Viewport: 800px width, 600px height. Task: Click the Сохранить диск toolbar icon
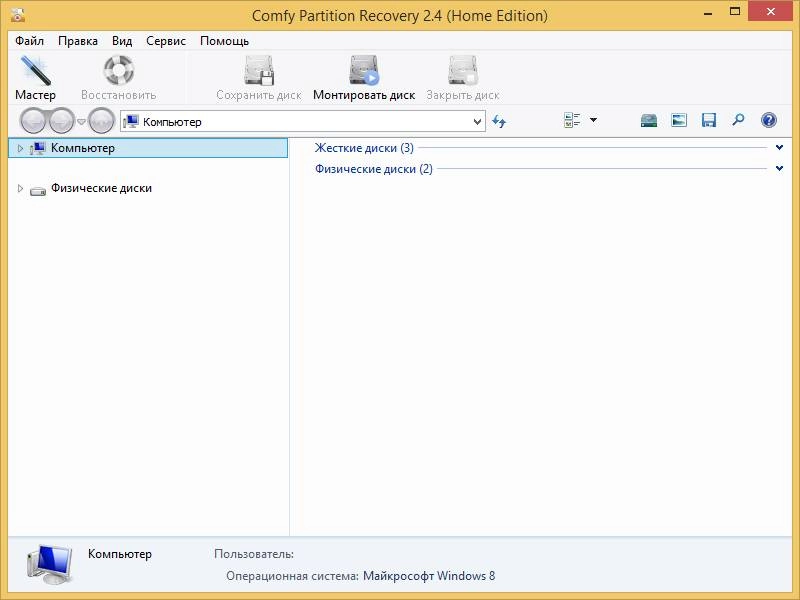point(259,70)
